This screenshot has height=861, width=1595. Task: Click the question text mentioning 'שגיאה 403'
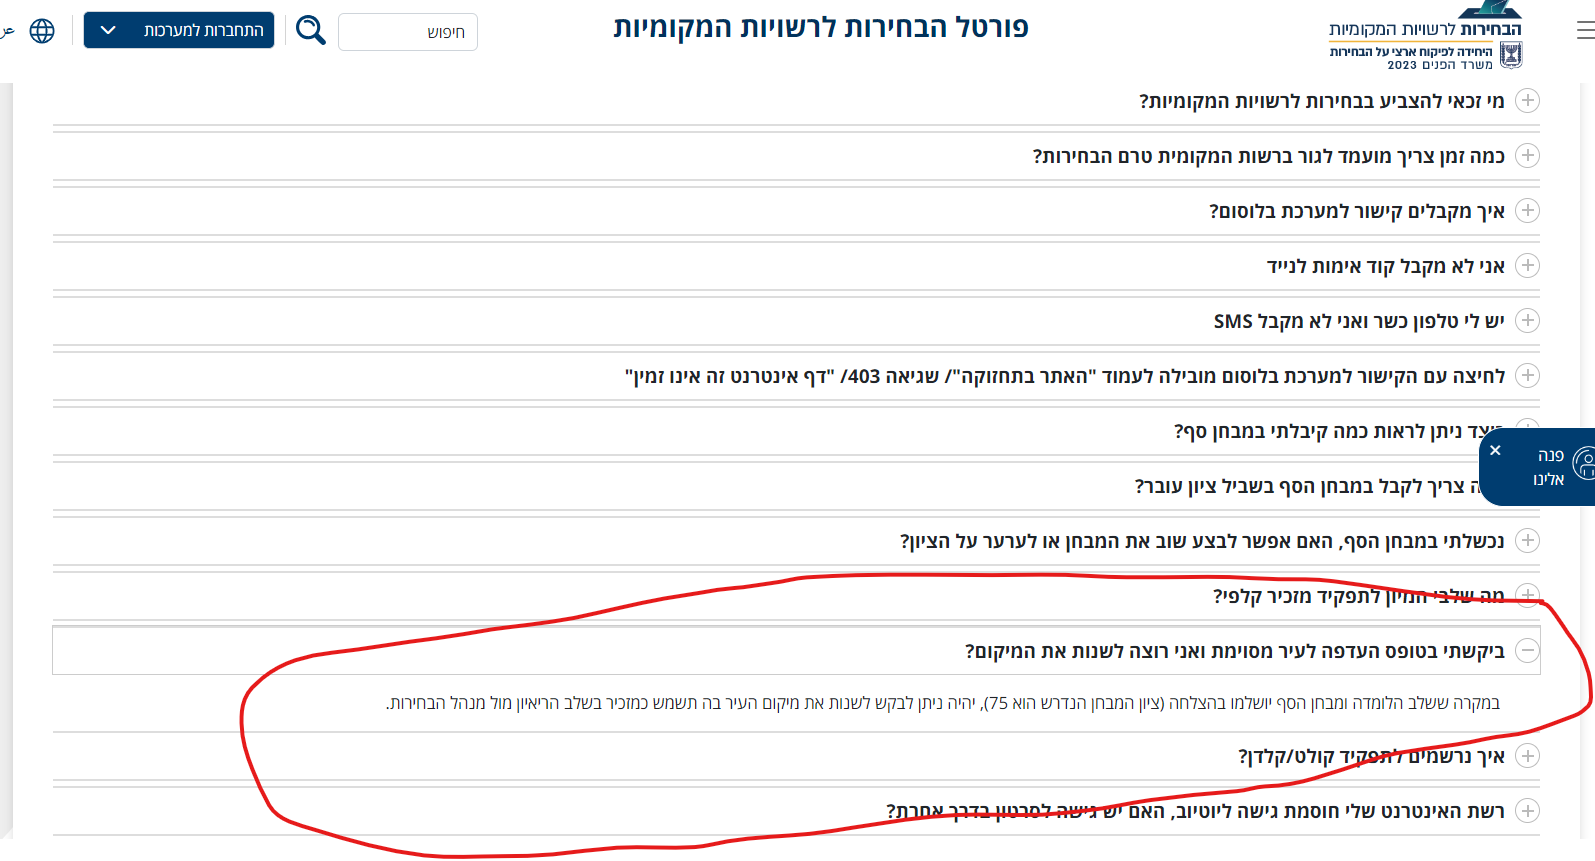(x=1065, y=376)
